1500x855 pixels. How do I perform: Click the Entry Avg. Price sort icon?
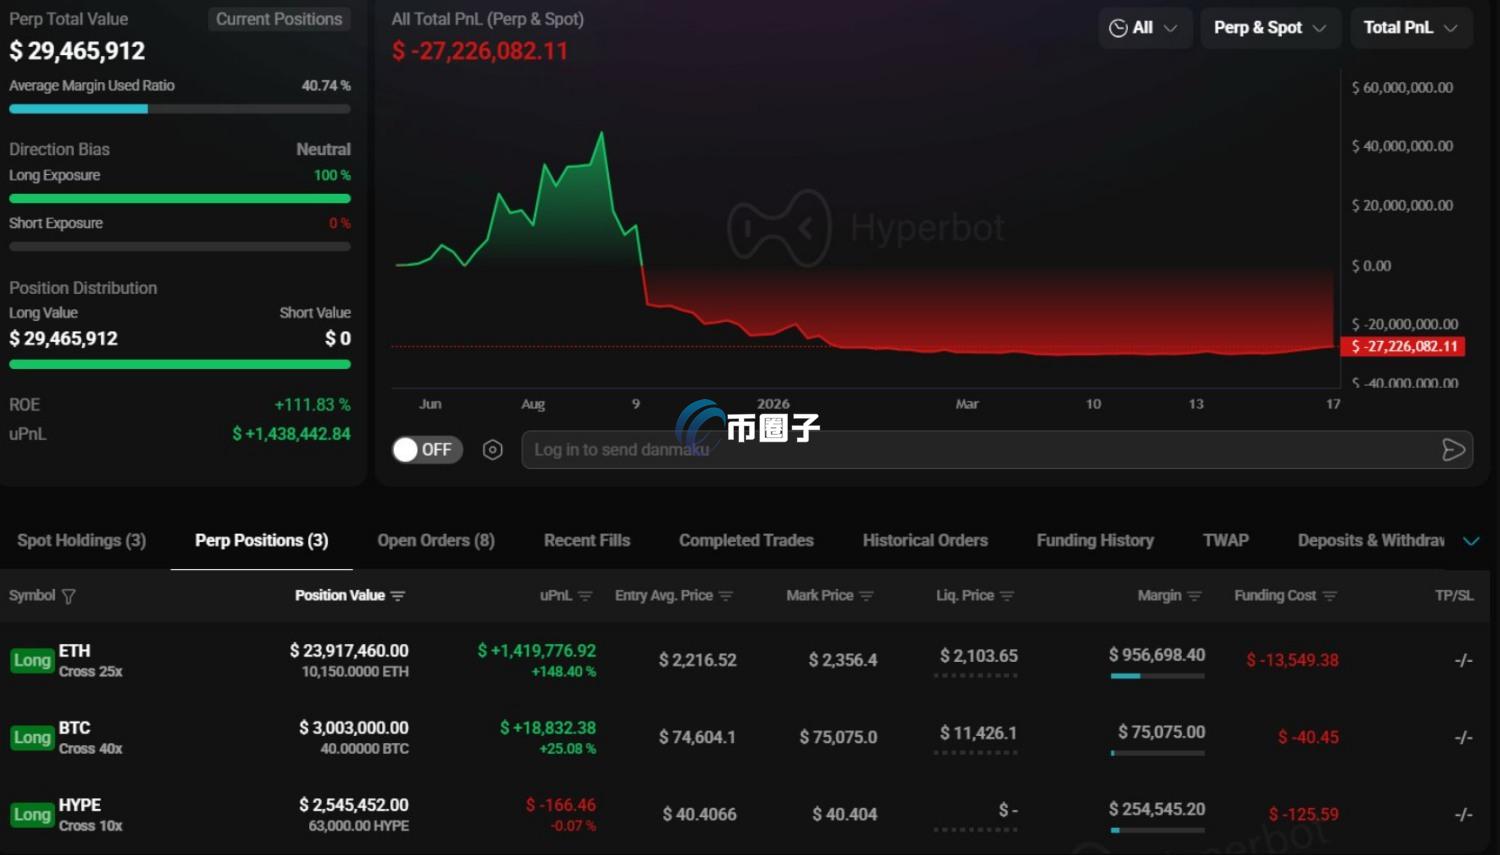[x=726, y=596]
